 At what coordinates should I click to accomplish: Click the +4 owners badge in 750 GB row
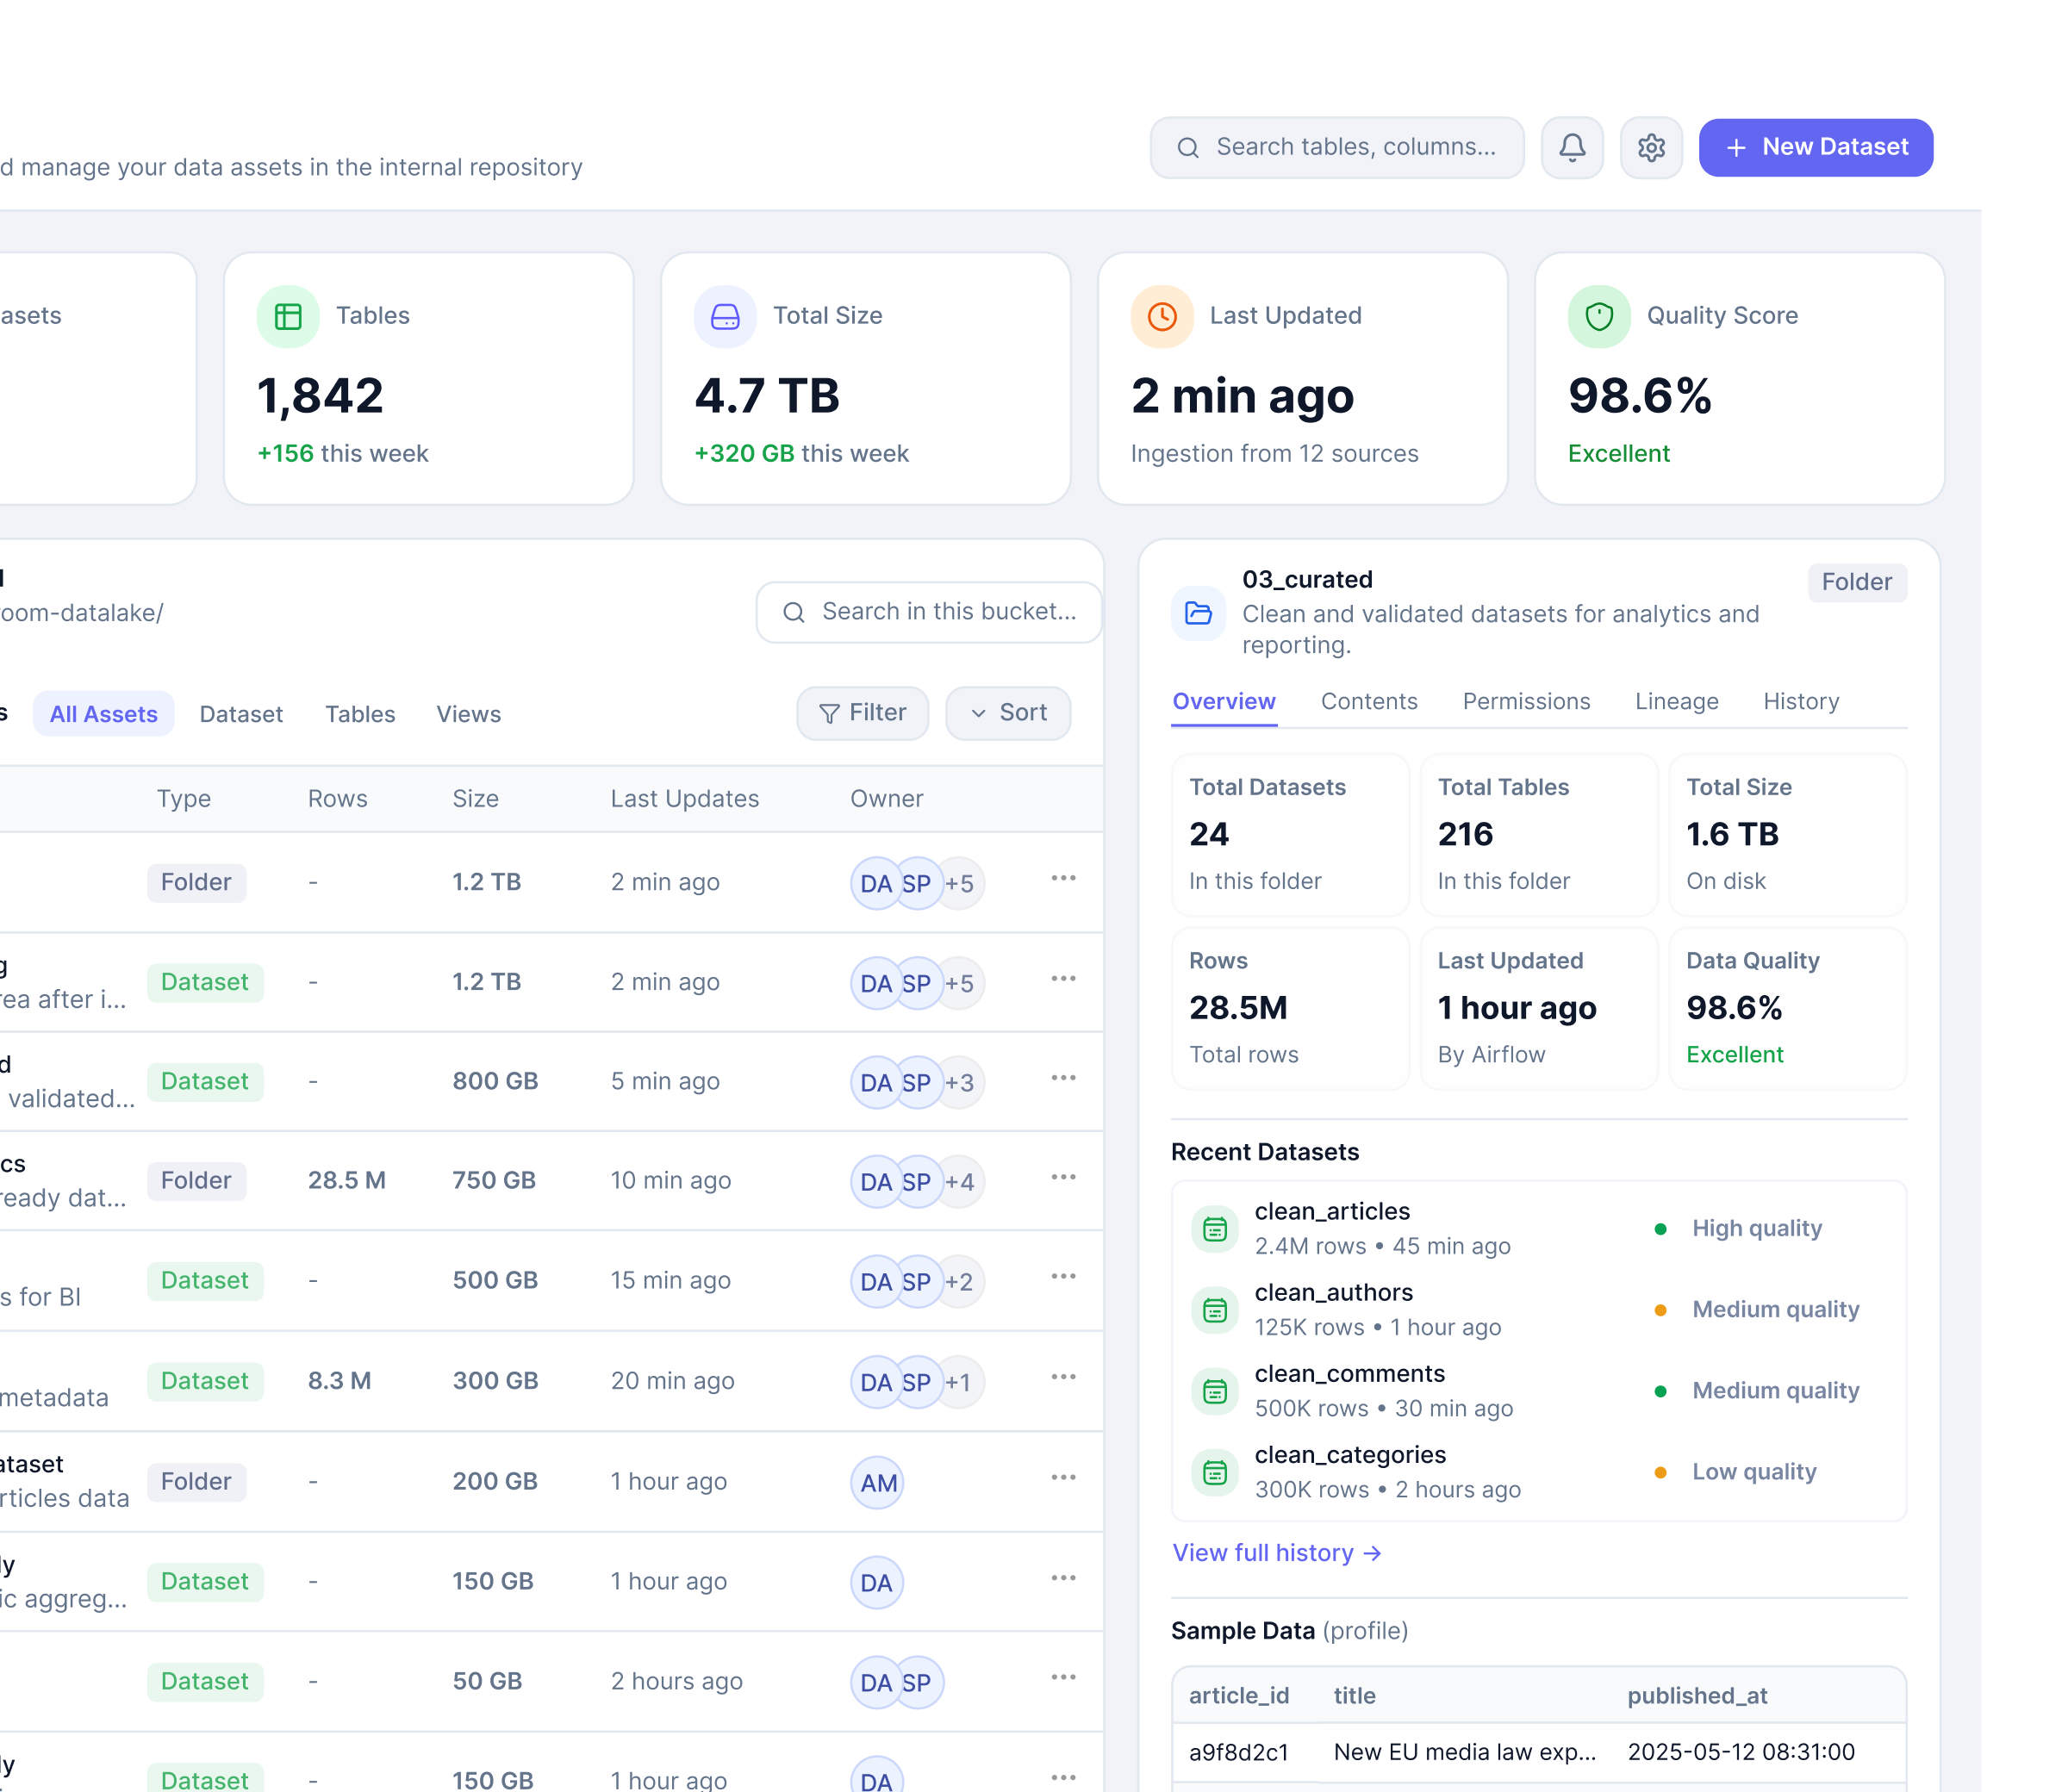point(960,1182)
